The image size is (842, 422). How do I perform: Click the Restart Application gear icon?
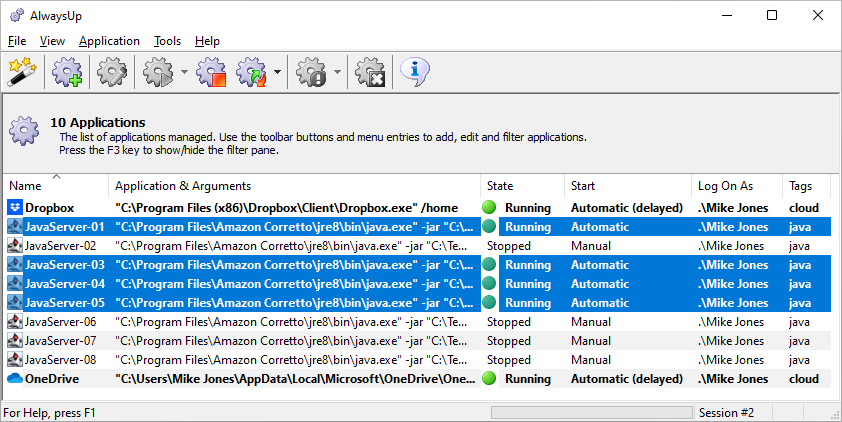click(x=251, y=72)
